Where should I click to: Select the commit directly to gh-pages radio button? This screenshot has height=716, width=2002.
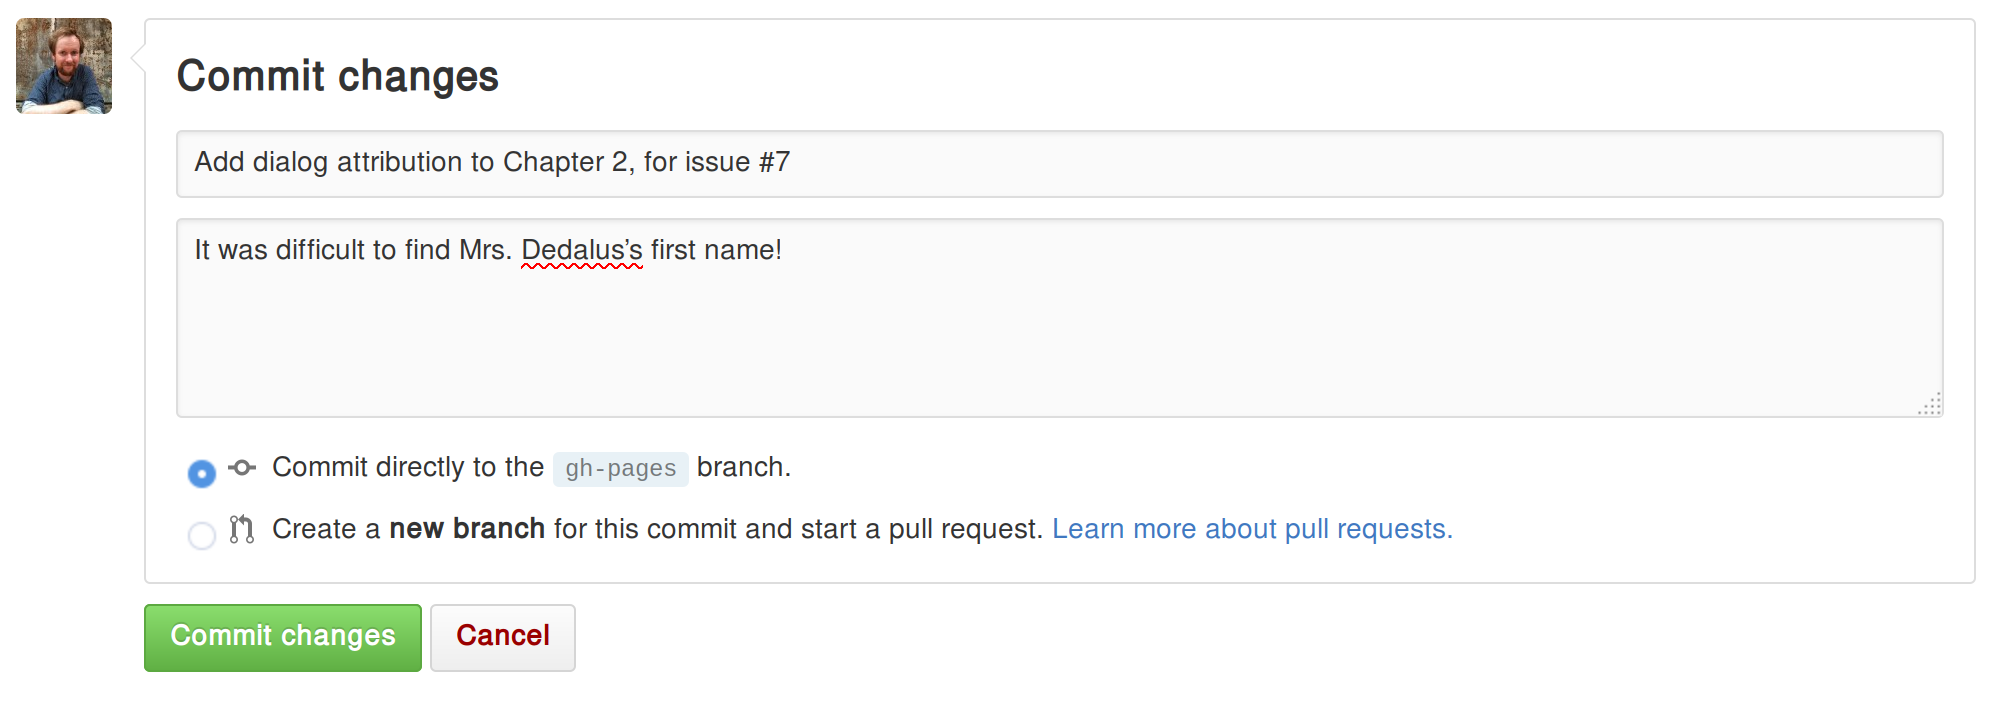coord(202,473)
